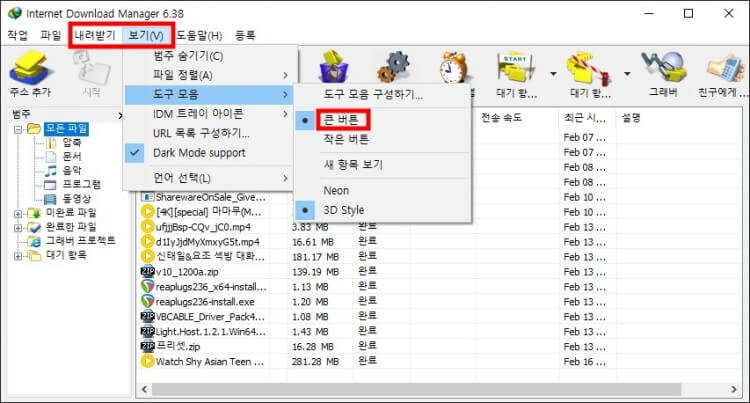Click the Stop Queue barrier icon

click(589, 68)
